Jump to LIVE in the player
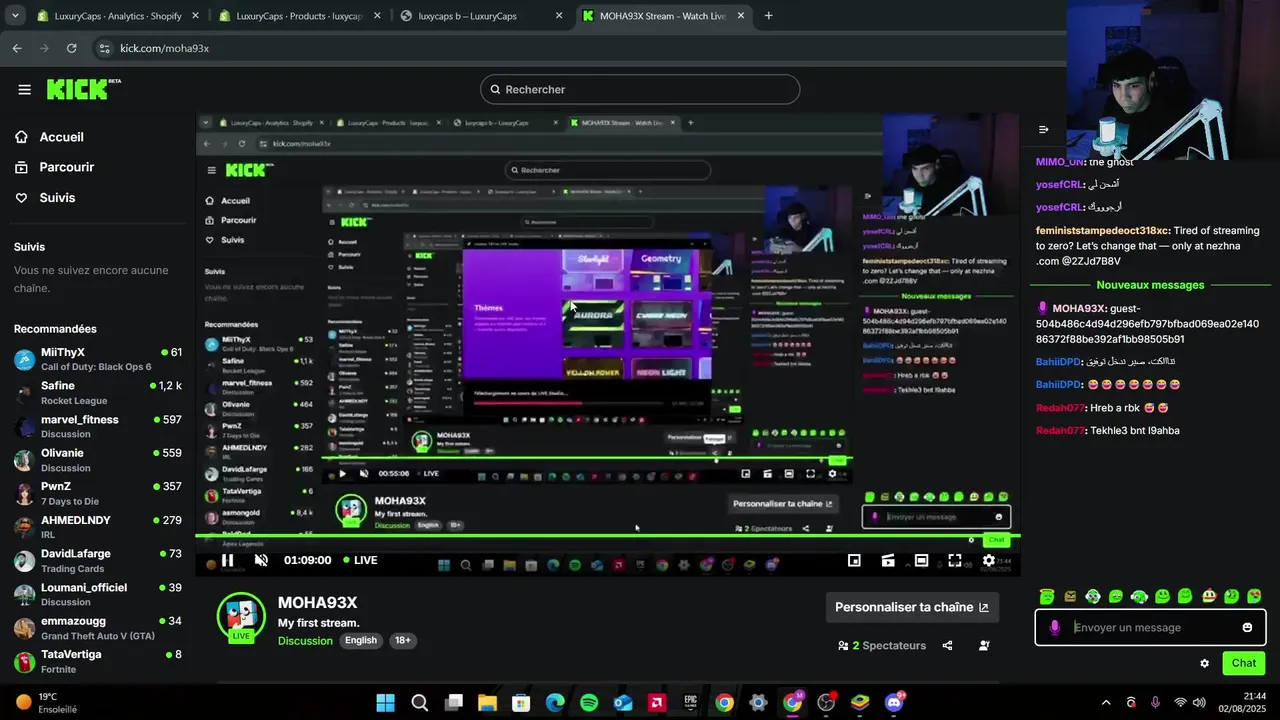 click(360, 560)
